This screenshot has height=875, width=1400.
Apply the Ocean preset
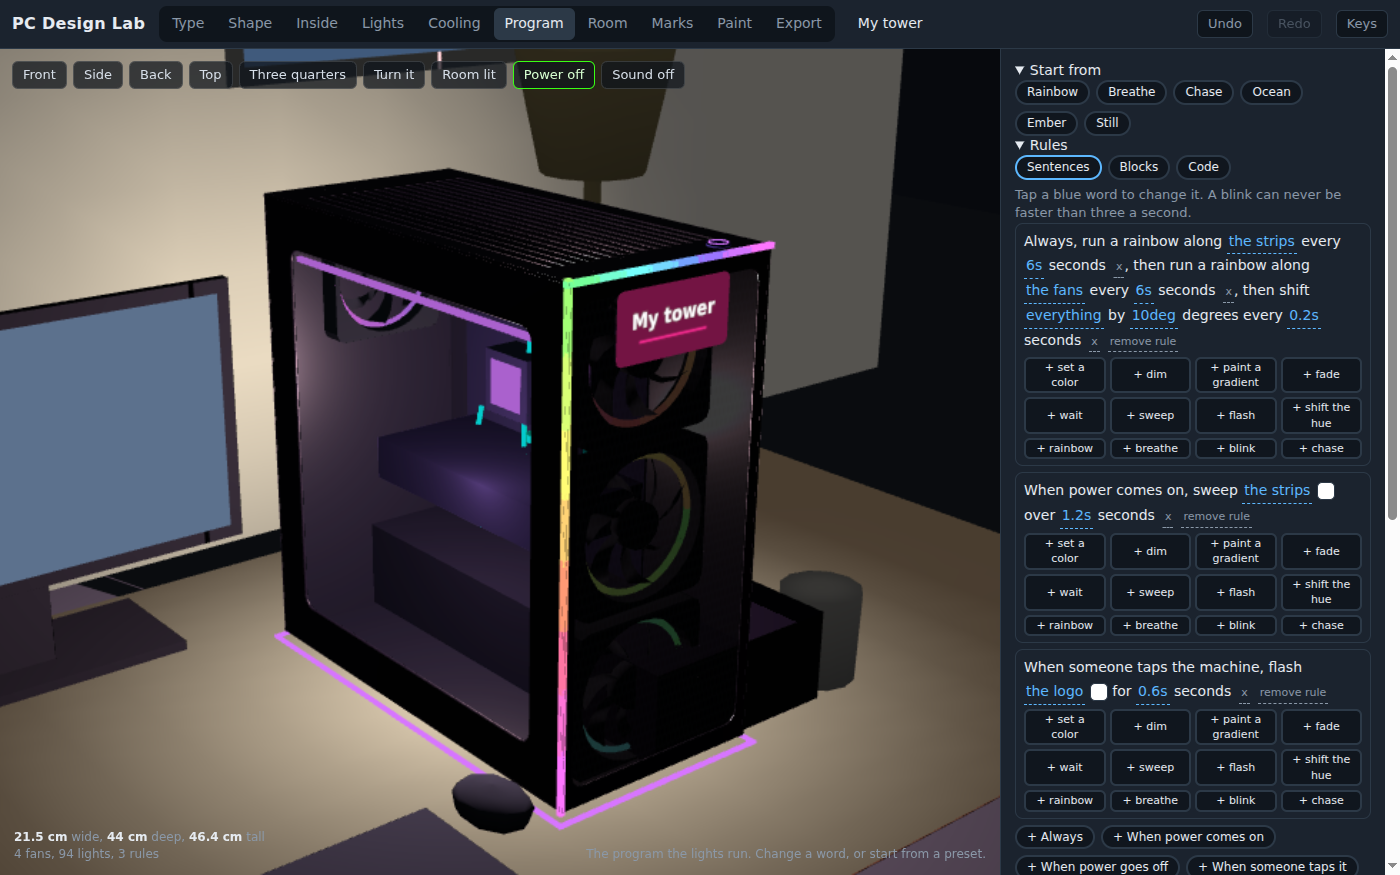(1271, 92)
